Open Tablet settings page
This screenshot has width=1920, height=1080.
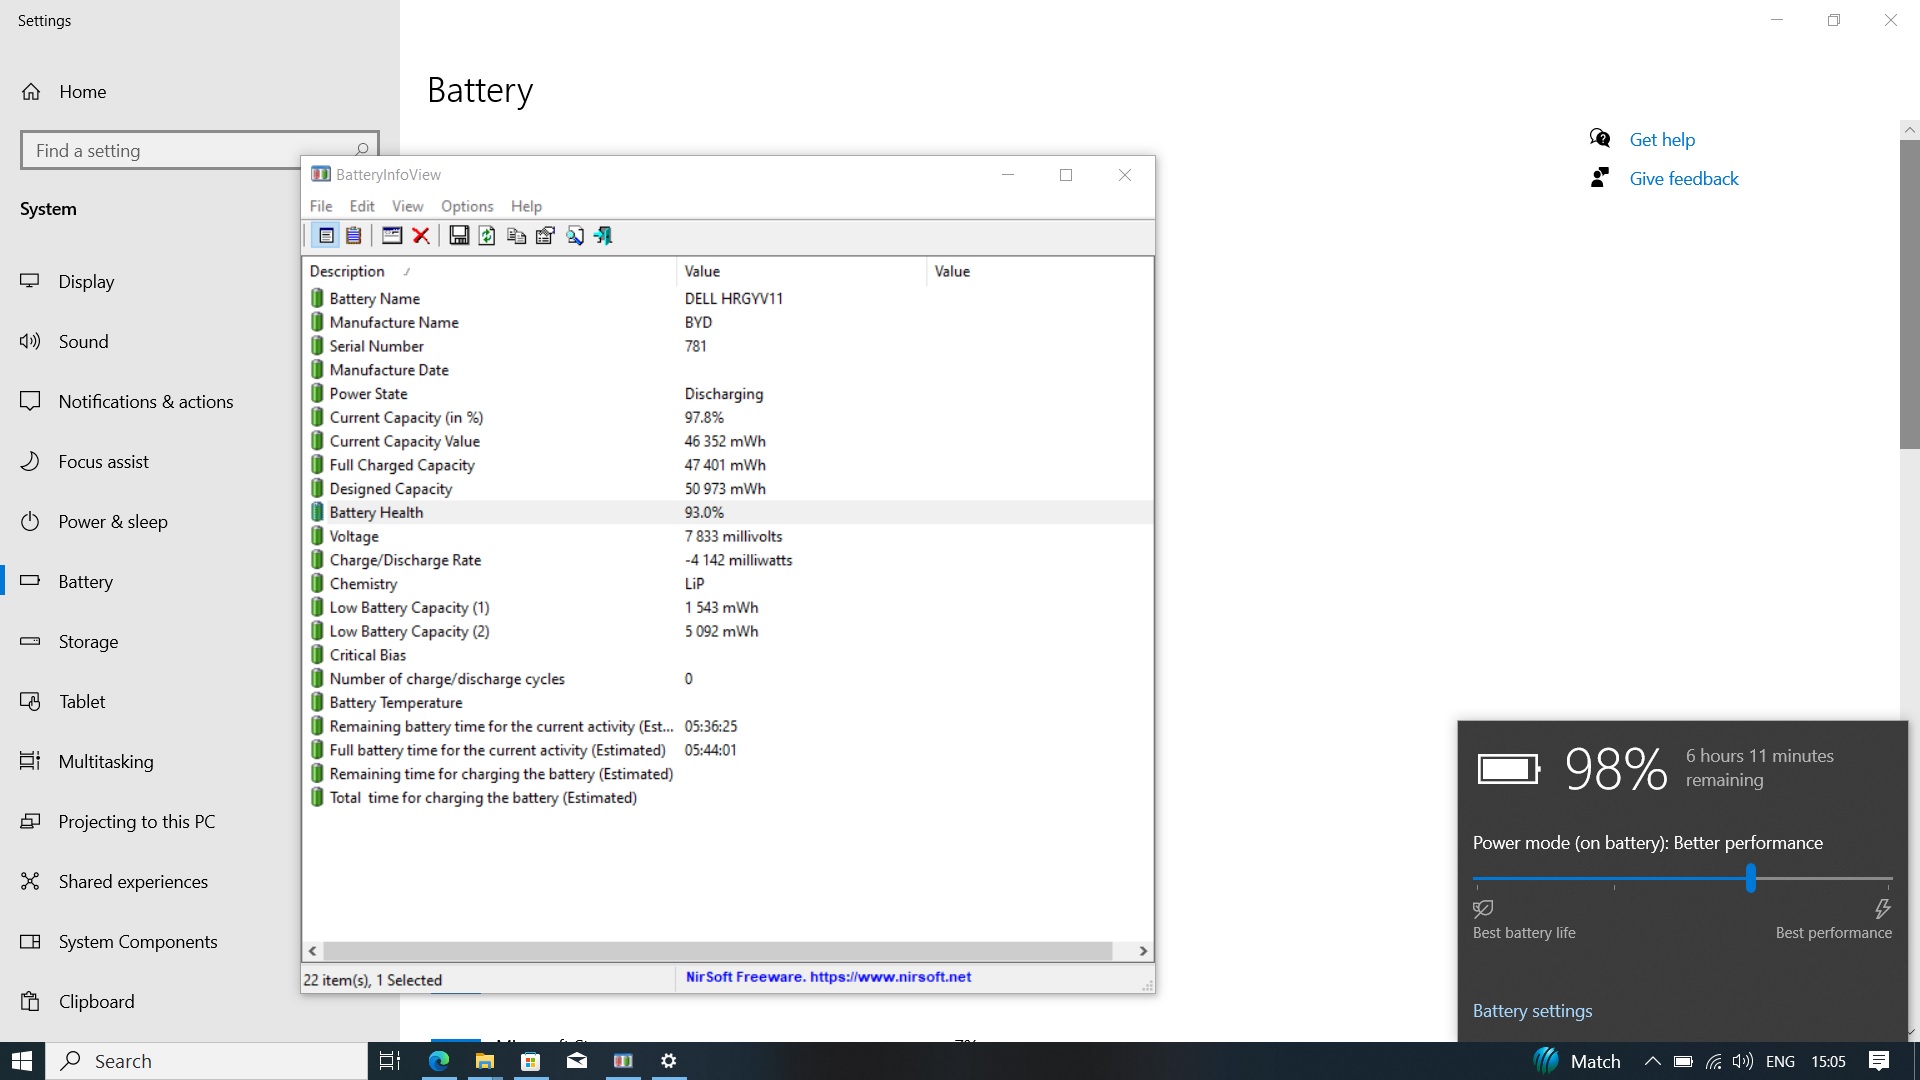pos(82,702)
